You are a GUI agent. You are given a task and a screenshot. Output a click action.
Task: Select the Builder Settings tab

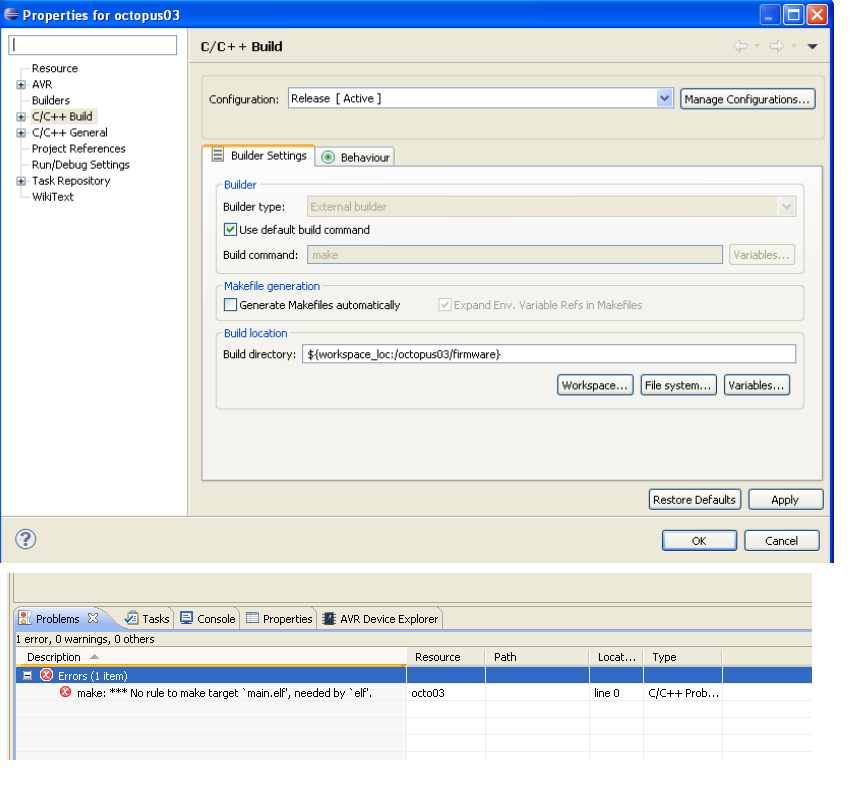259,155
